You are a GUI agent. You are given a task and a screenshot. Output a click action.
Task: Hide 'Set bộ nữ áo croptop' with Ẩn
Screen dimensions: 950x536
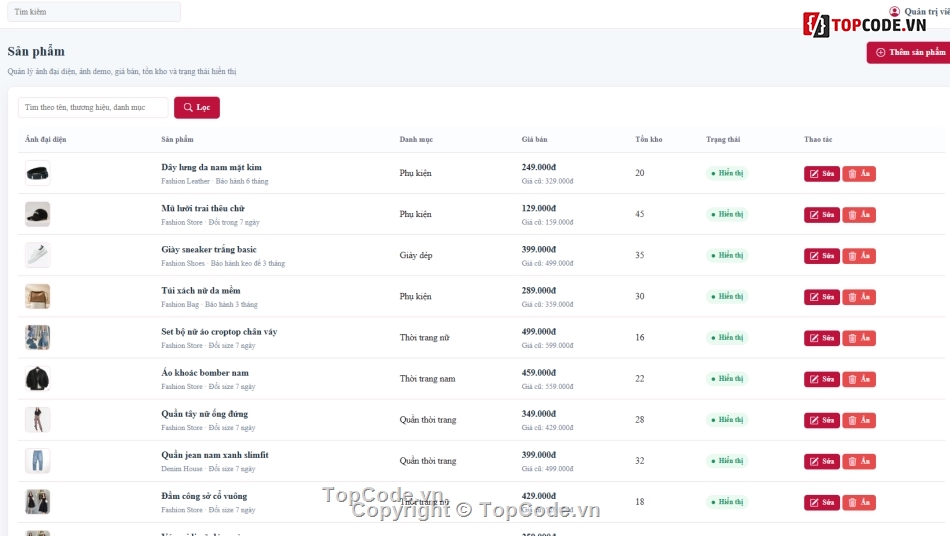(859, 339)
